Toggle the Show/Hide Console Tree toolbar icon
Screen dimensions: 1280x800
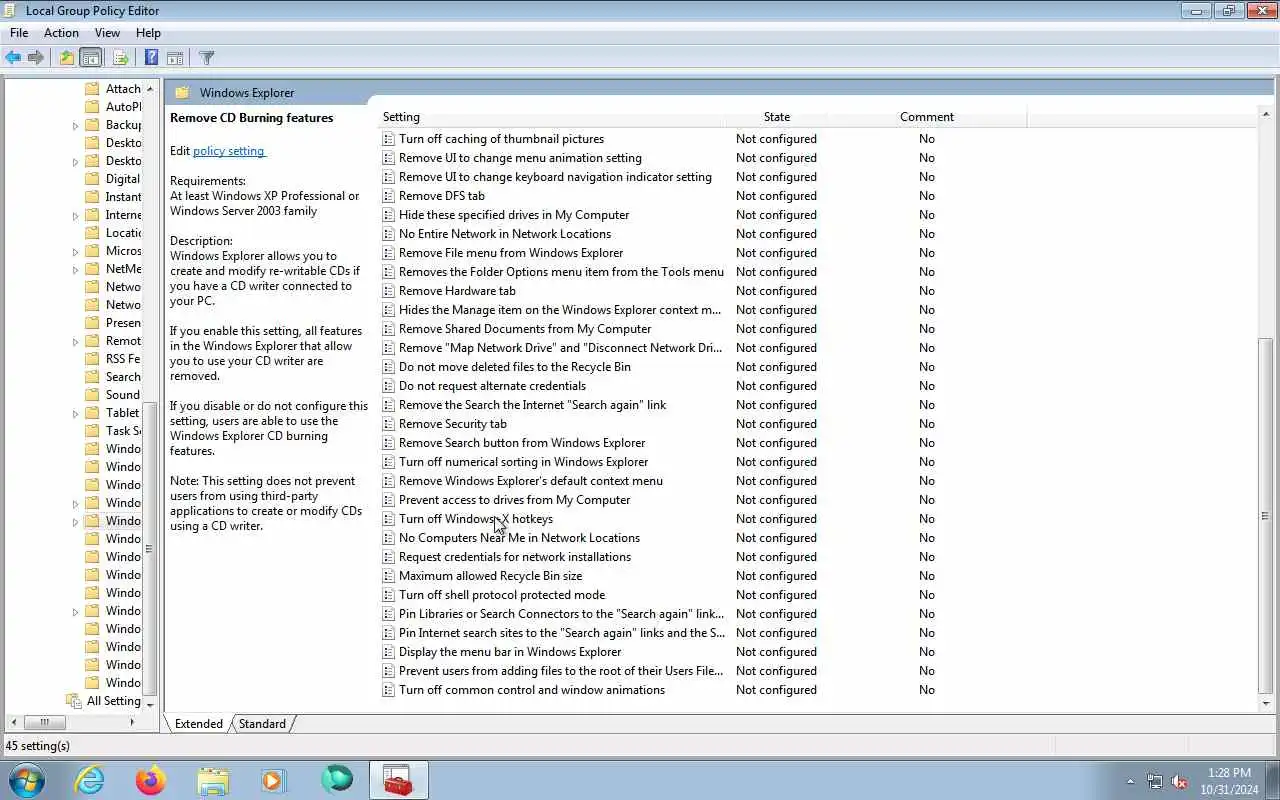pos(91,58)
